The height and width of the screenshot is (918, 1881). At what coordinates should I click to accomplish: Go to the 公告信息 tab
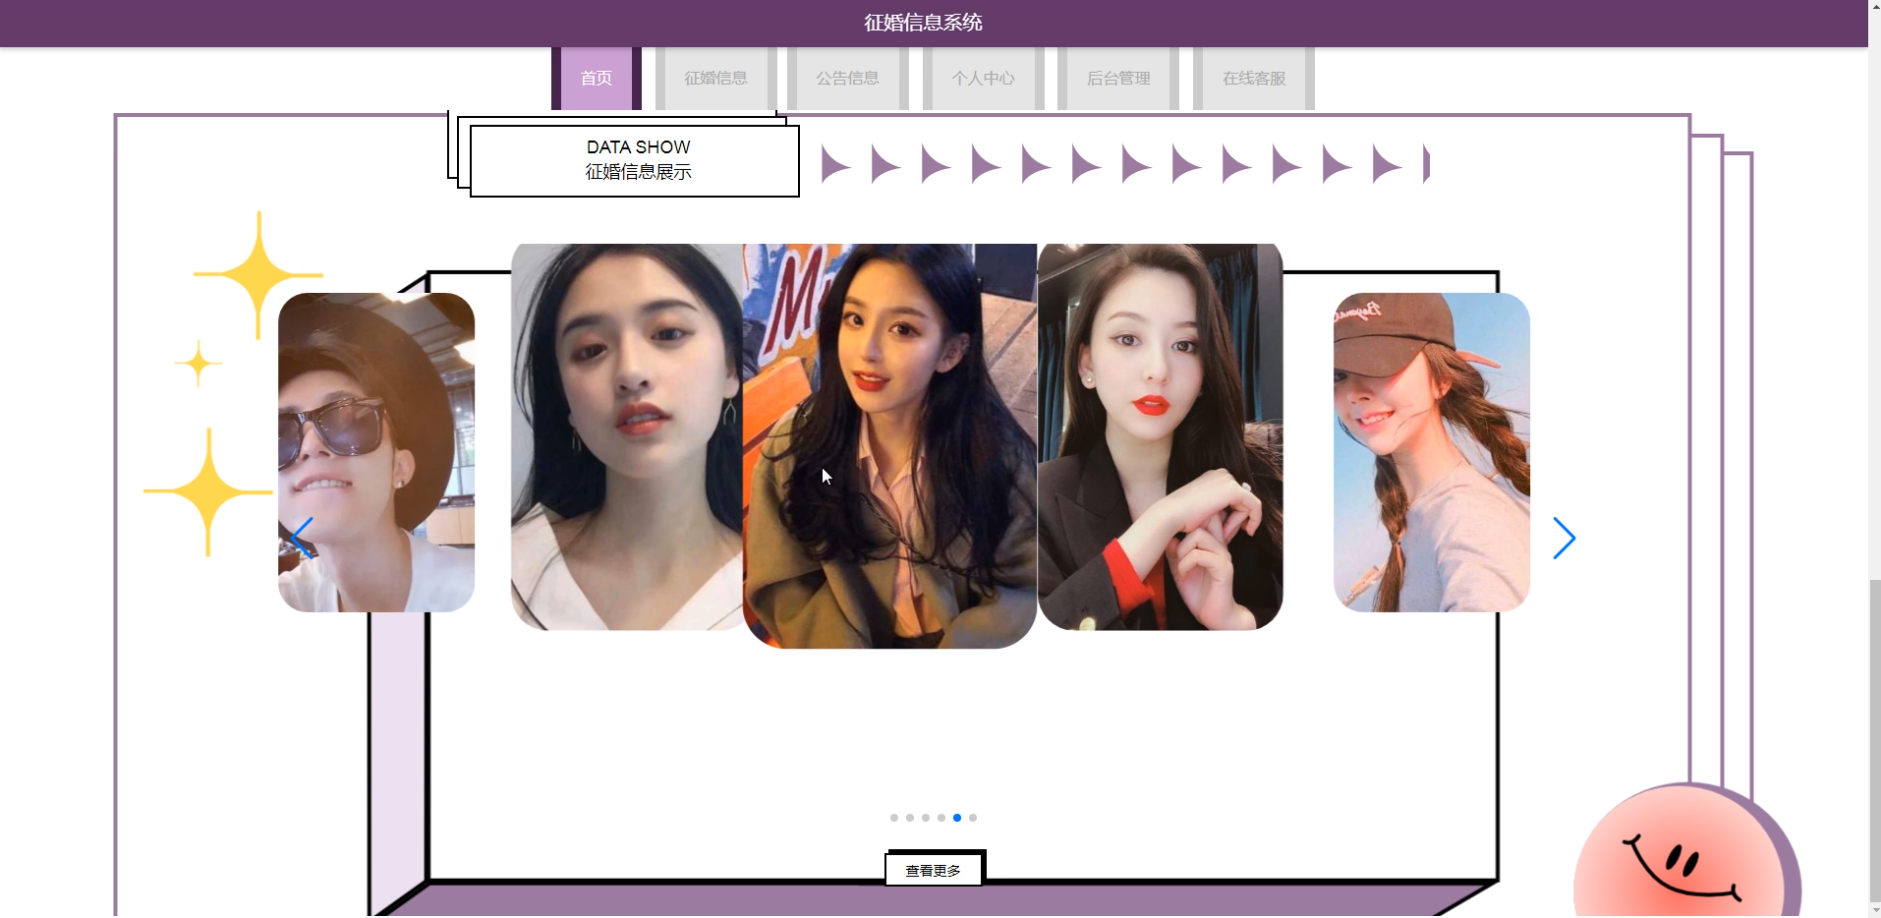coord(847,78)
